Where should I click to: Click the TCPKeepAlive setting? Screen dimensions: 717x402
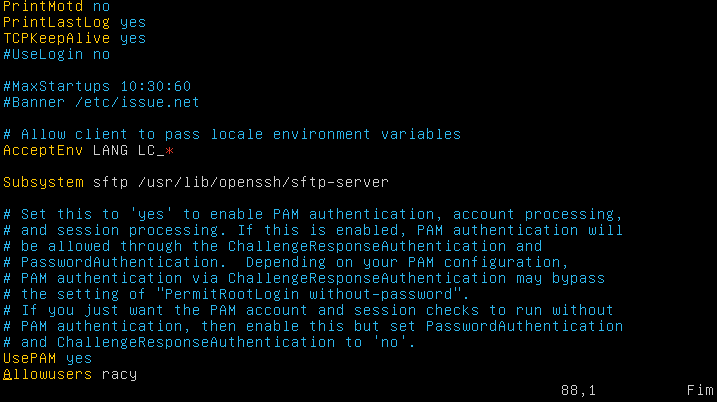click(56, 38)
